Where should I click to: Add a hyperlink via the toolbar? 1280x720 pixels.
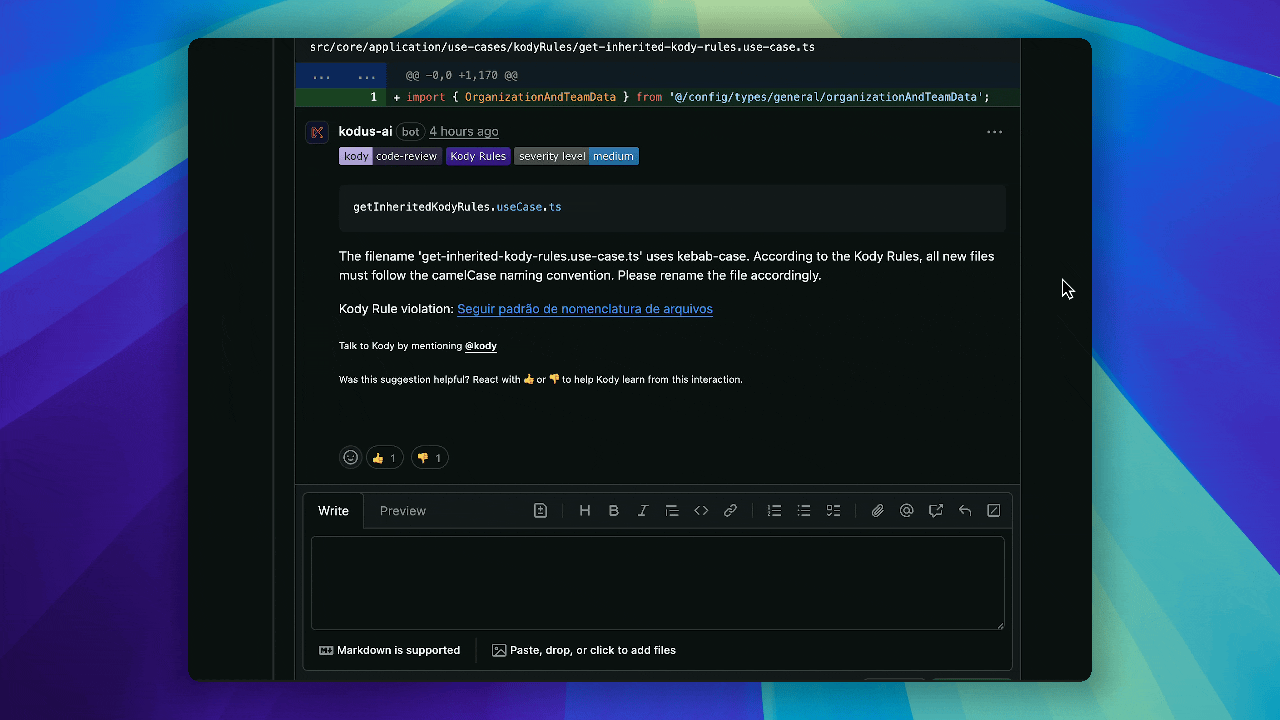click(x=730, y=511)
